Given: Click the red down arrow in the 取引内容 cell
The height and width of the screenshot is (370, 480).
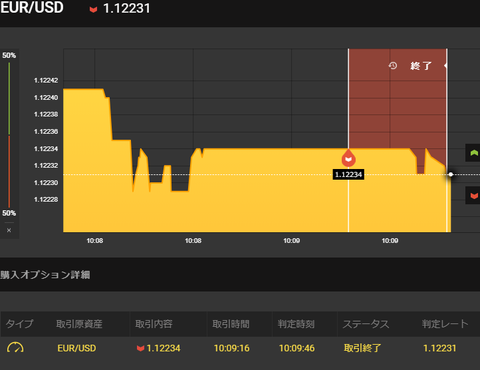Looking at the screenshot, I should (140, 348).
